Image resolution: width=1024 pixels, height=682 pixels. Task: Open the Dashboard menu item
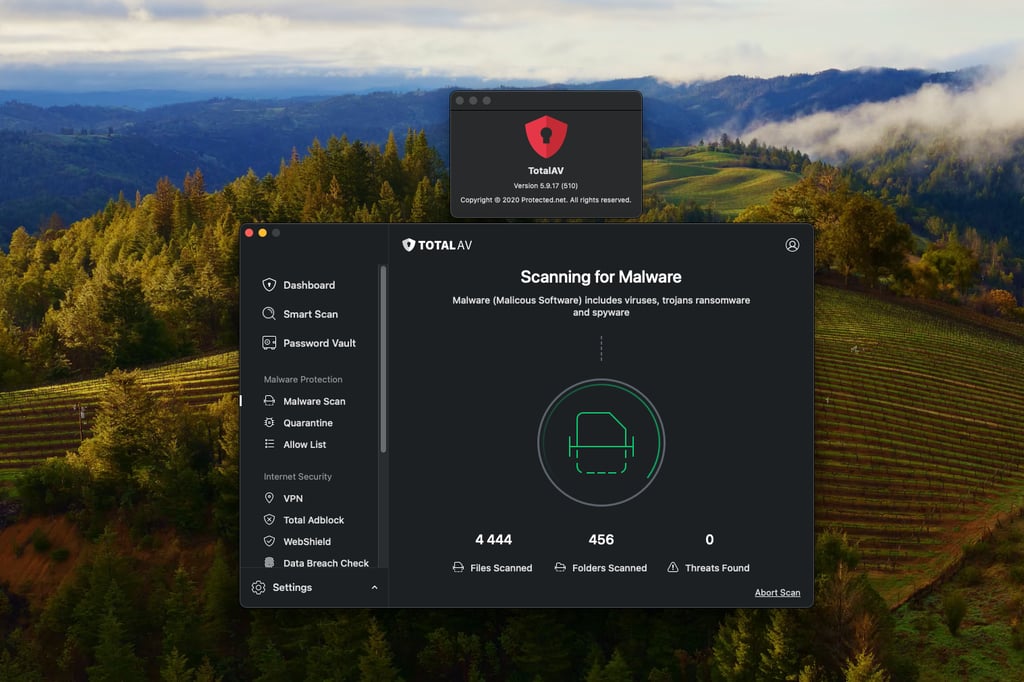tap(309, 285)
